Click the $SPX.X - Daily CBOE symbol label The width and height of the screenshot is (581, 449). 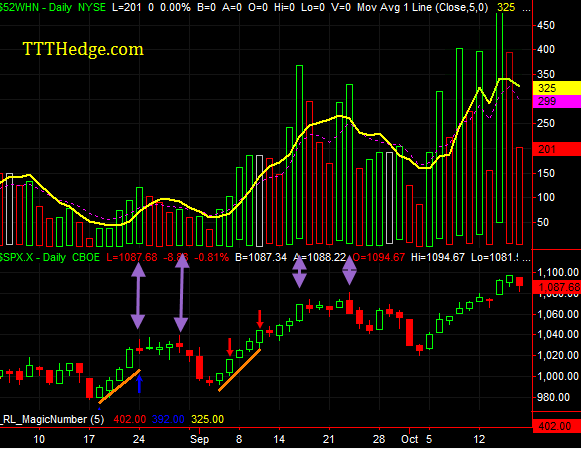50,257
